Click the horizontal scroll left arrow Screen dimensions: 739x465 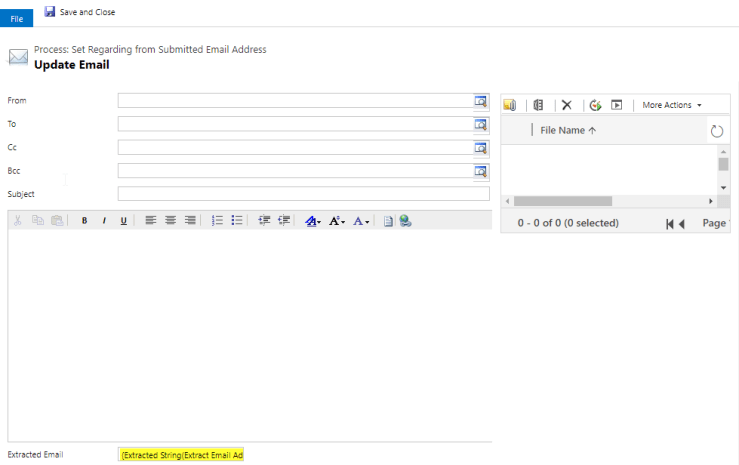point(508,201)
